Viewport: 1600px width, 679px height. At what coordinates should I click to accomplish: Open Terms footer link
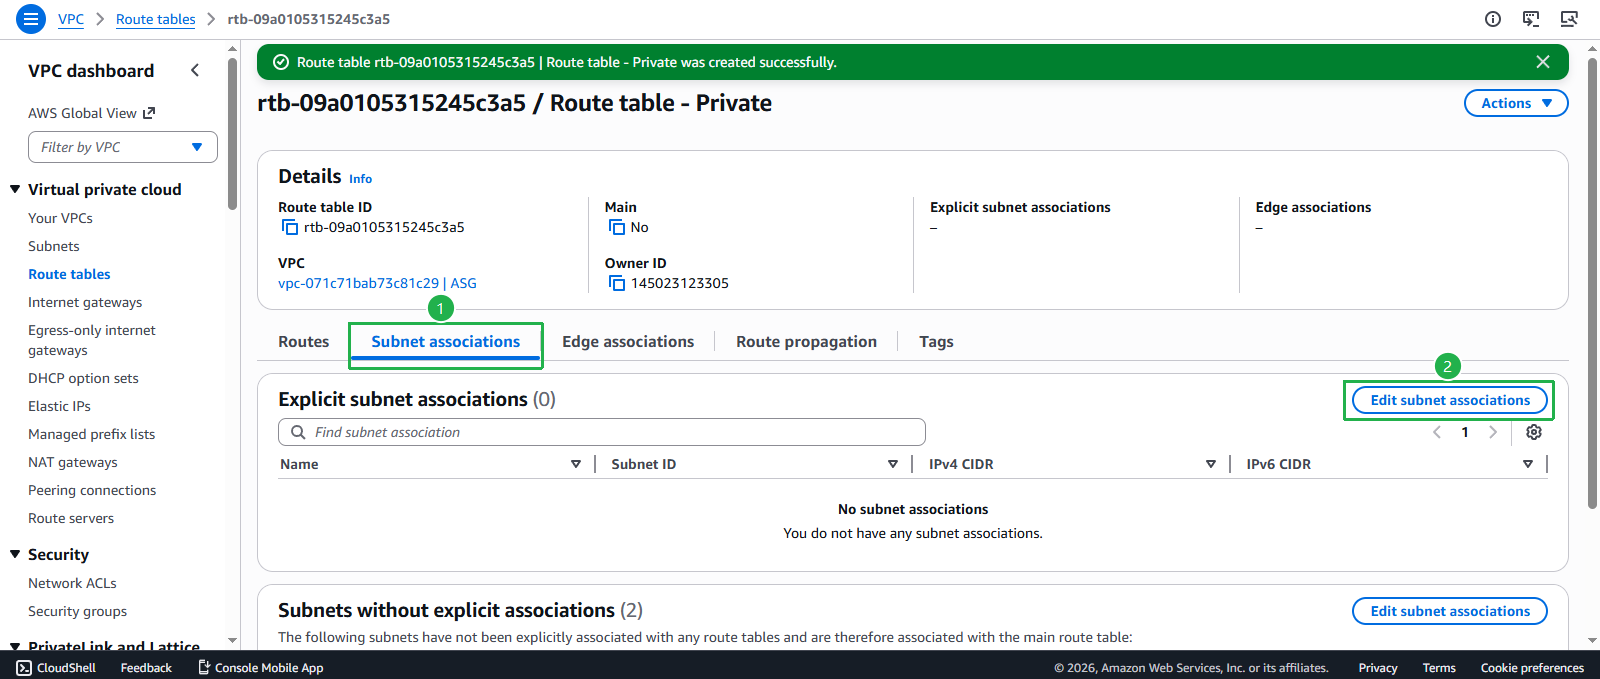pyautogui.click(x=1439, y=668)
